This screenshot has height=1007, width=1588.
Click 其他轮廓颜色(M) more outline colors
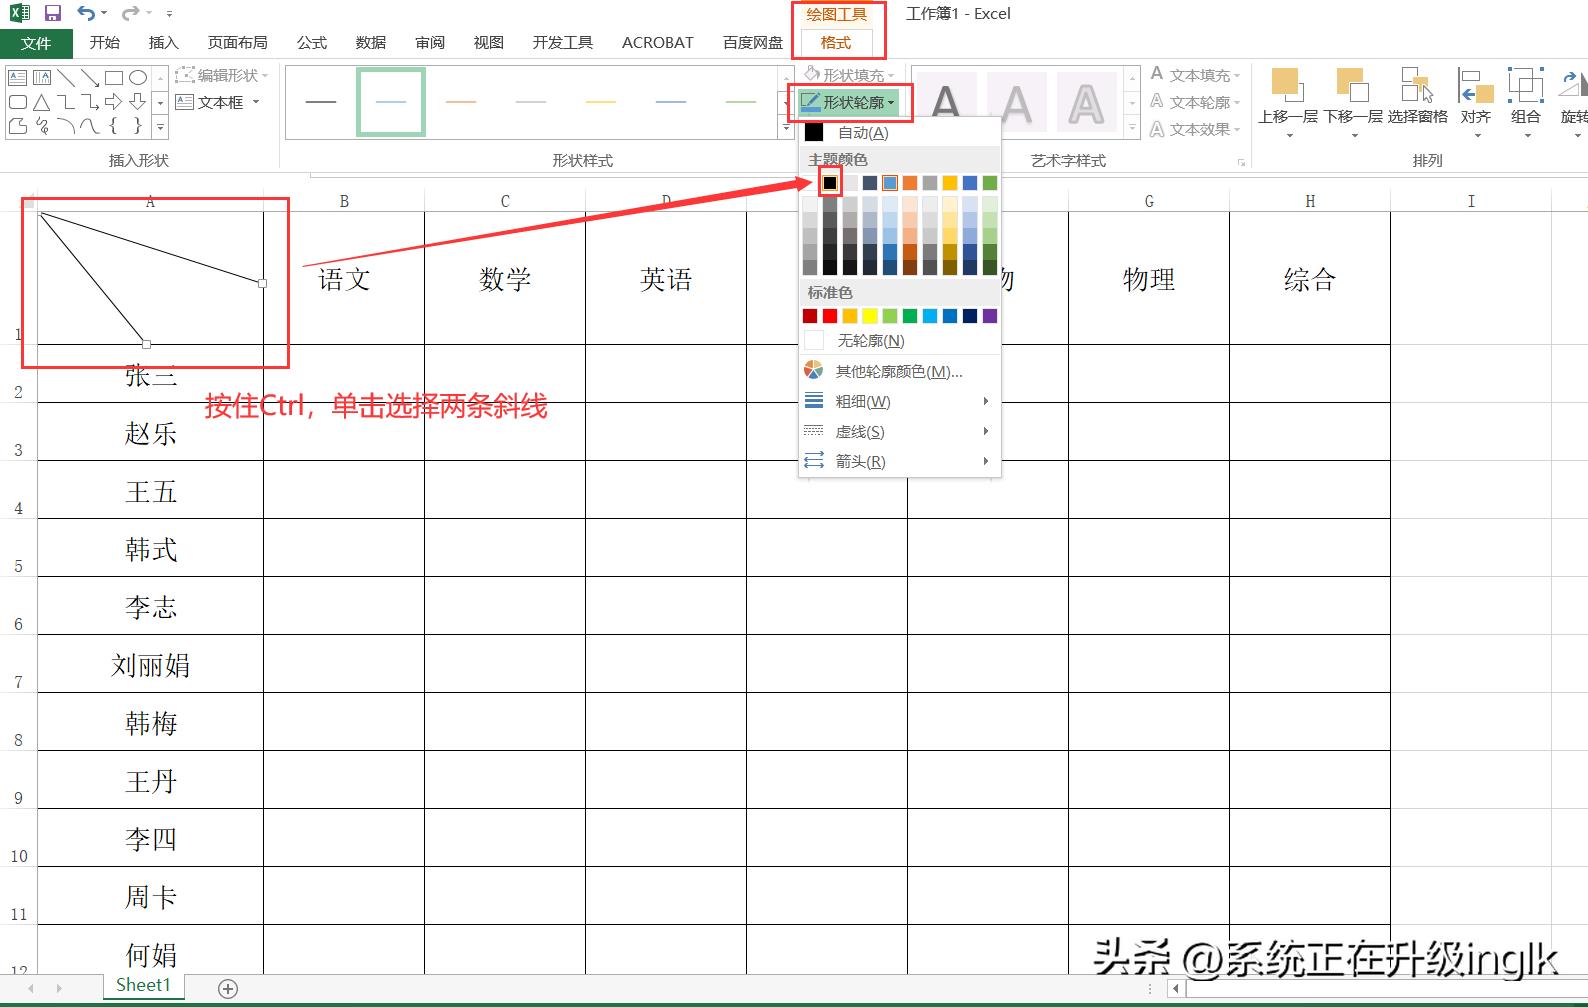click(898, 372)
